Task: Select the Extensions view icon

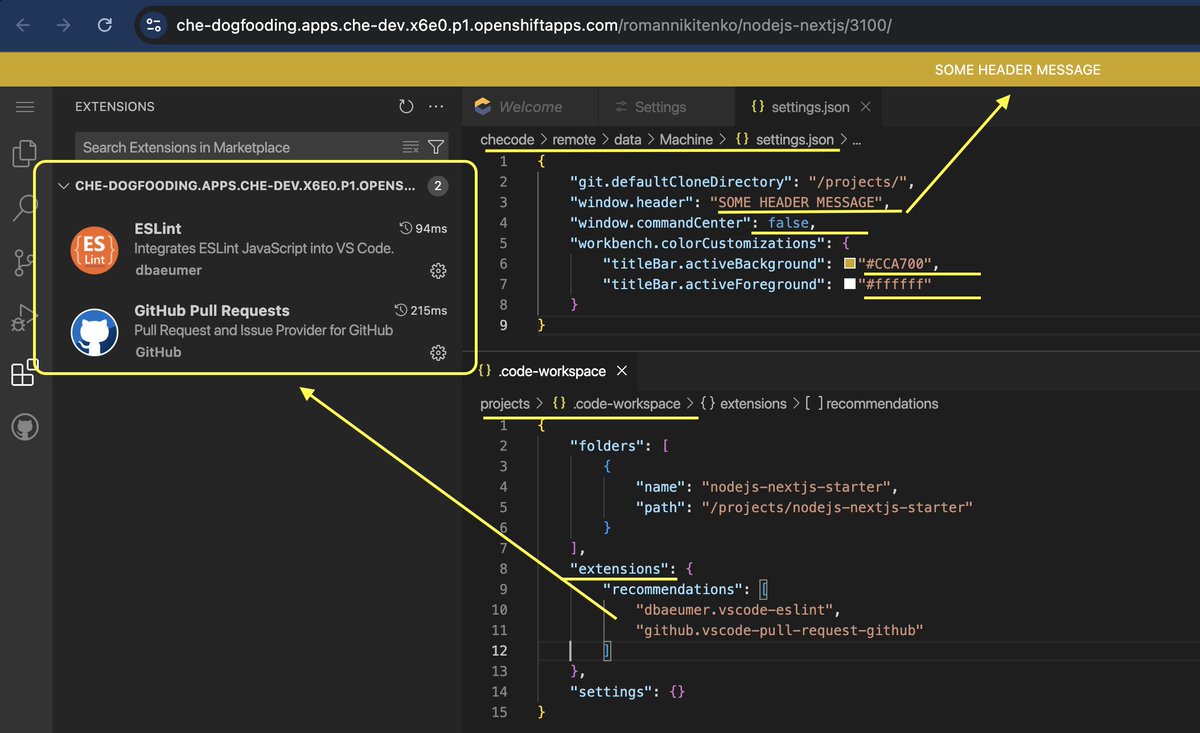Action: point(23,374)
